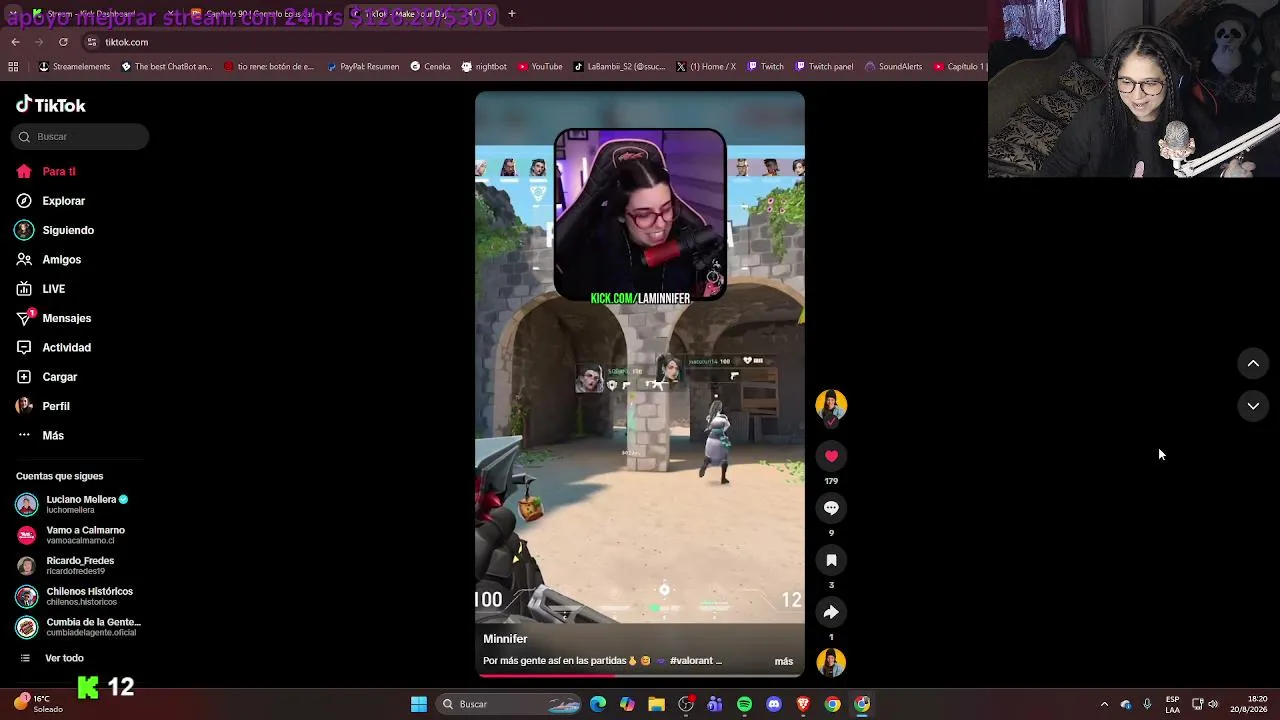Viewport: 1280px width, 720px height.
Task: Open Vamo a Calmarno account
Action: [x=70, y=535]
